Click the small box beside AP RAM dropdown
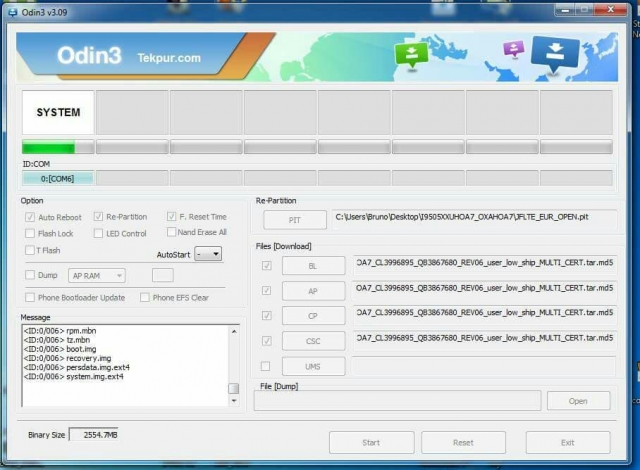Screen dimensions: 640x470 [x=163, y=275]
